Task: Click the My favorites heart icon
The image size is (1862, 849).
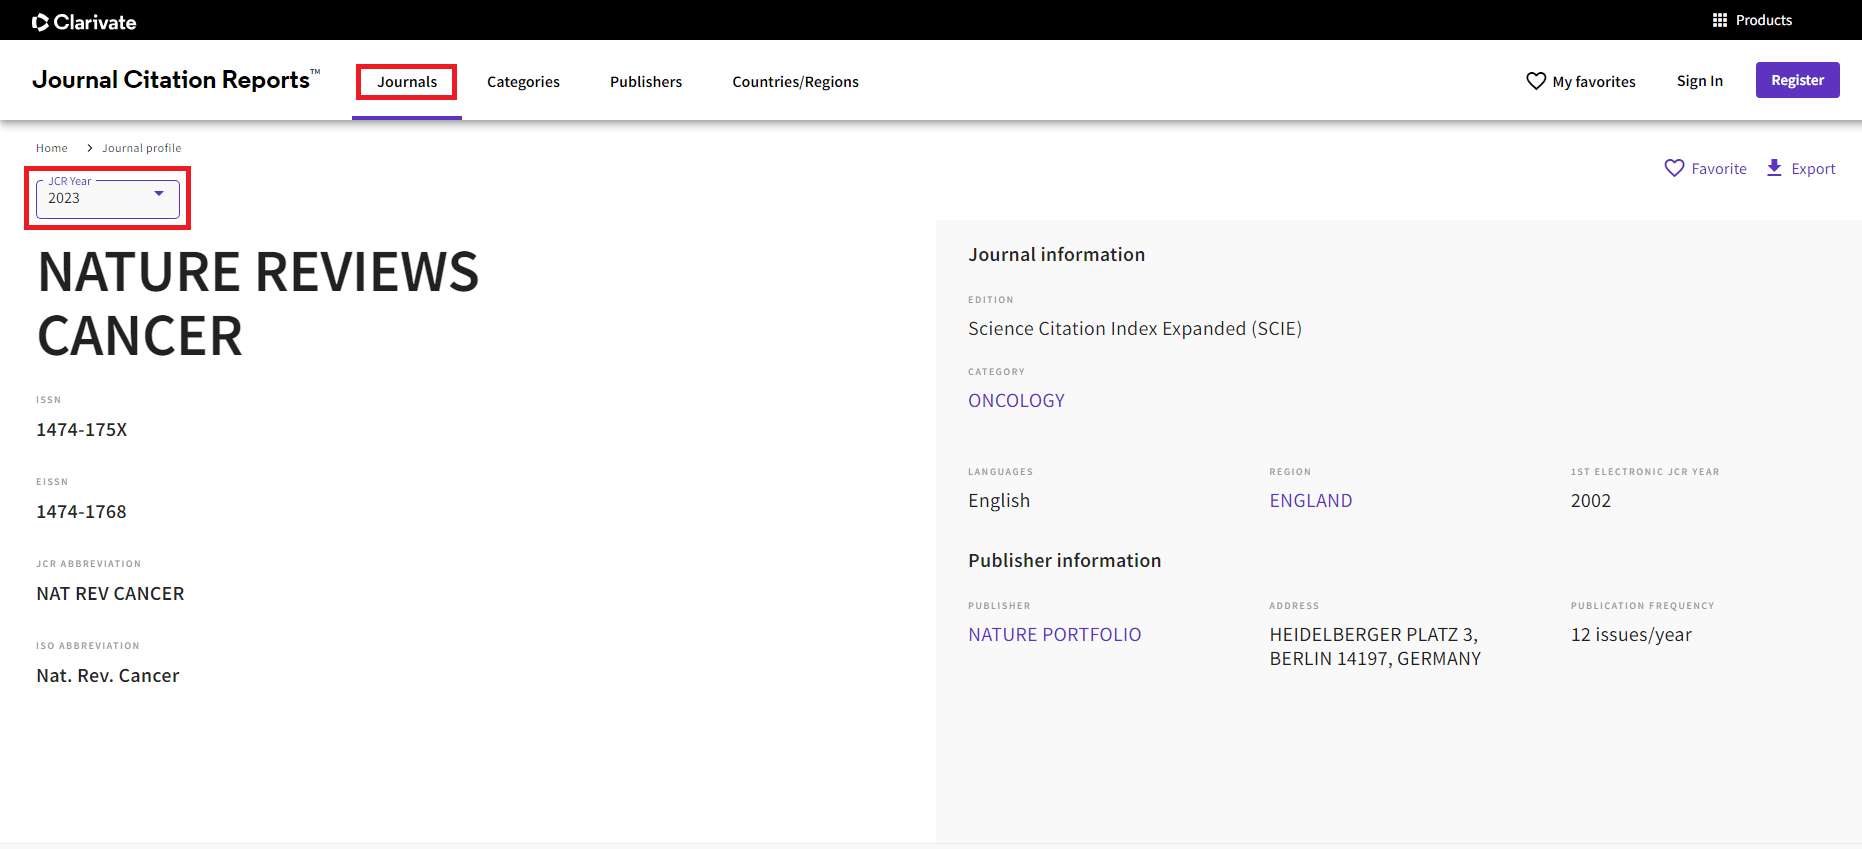Action: [1536, 81]
